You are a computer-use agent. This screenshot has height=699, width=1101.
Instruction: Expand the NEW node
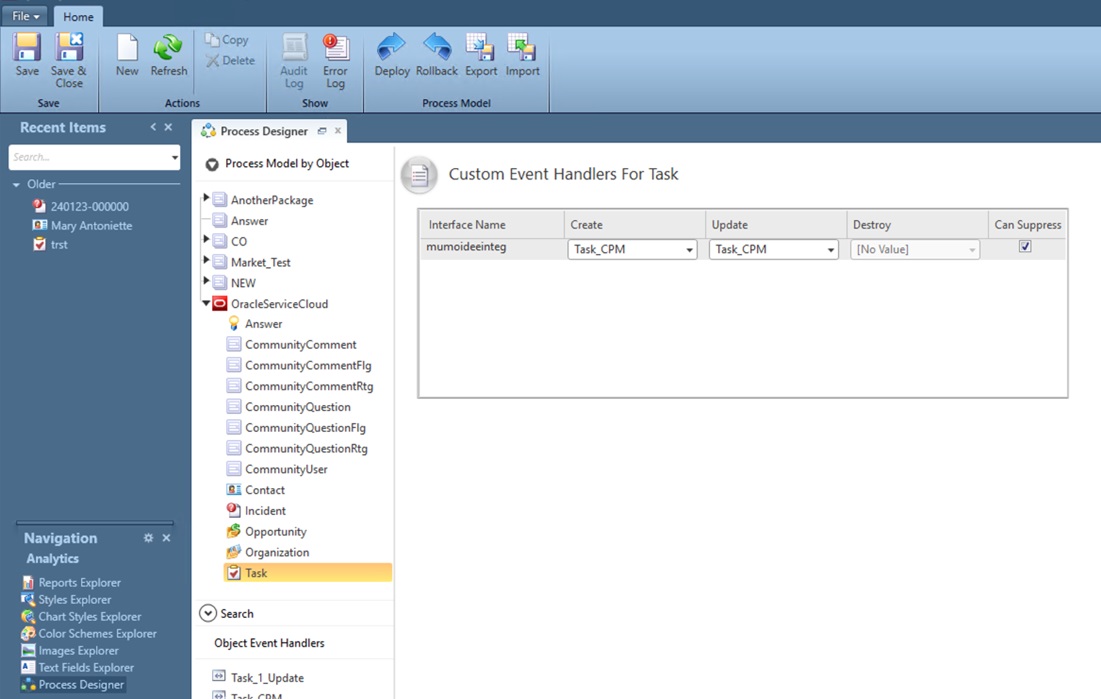point(206,281)
